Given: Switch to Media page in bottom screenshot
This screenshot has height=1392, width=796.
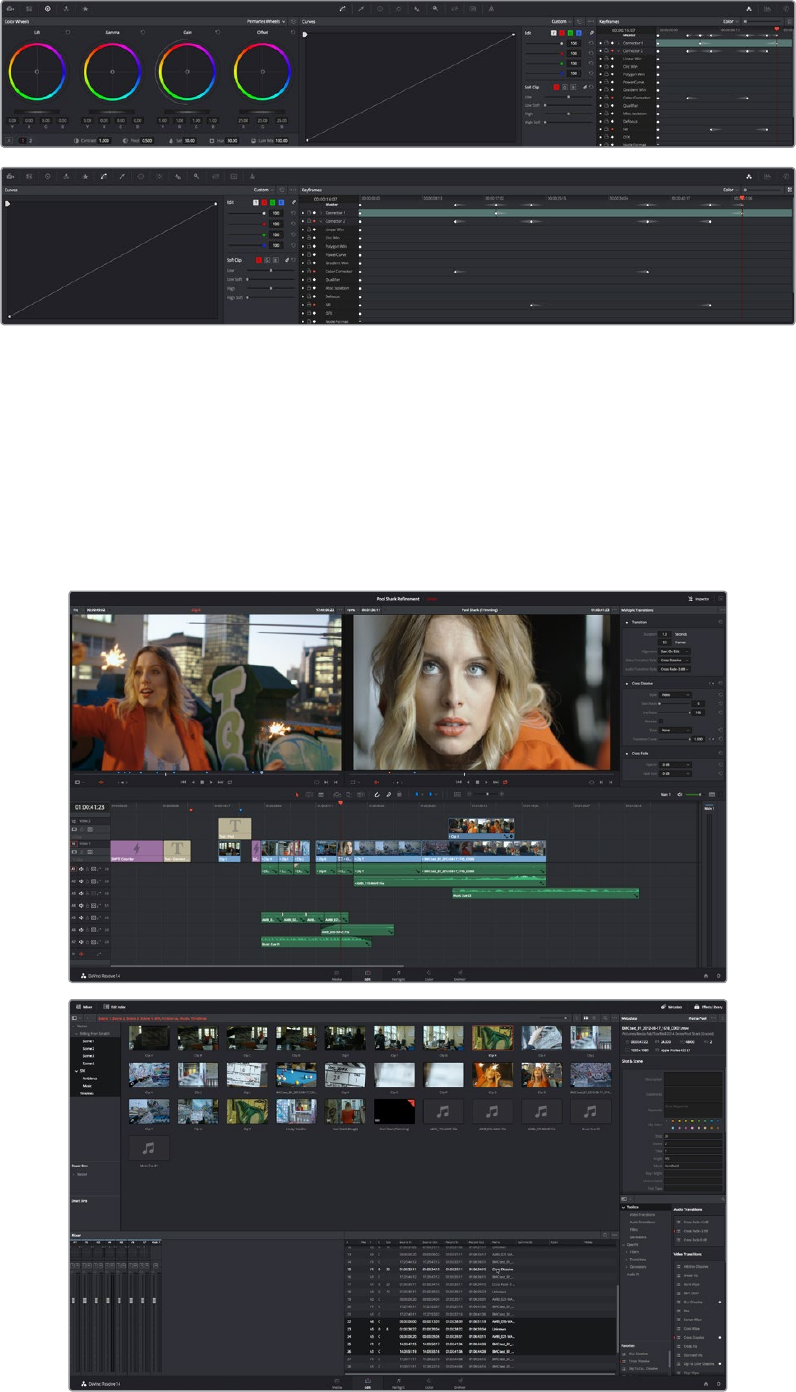Looking at the screenshot, I should point(335,1382).
